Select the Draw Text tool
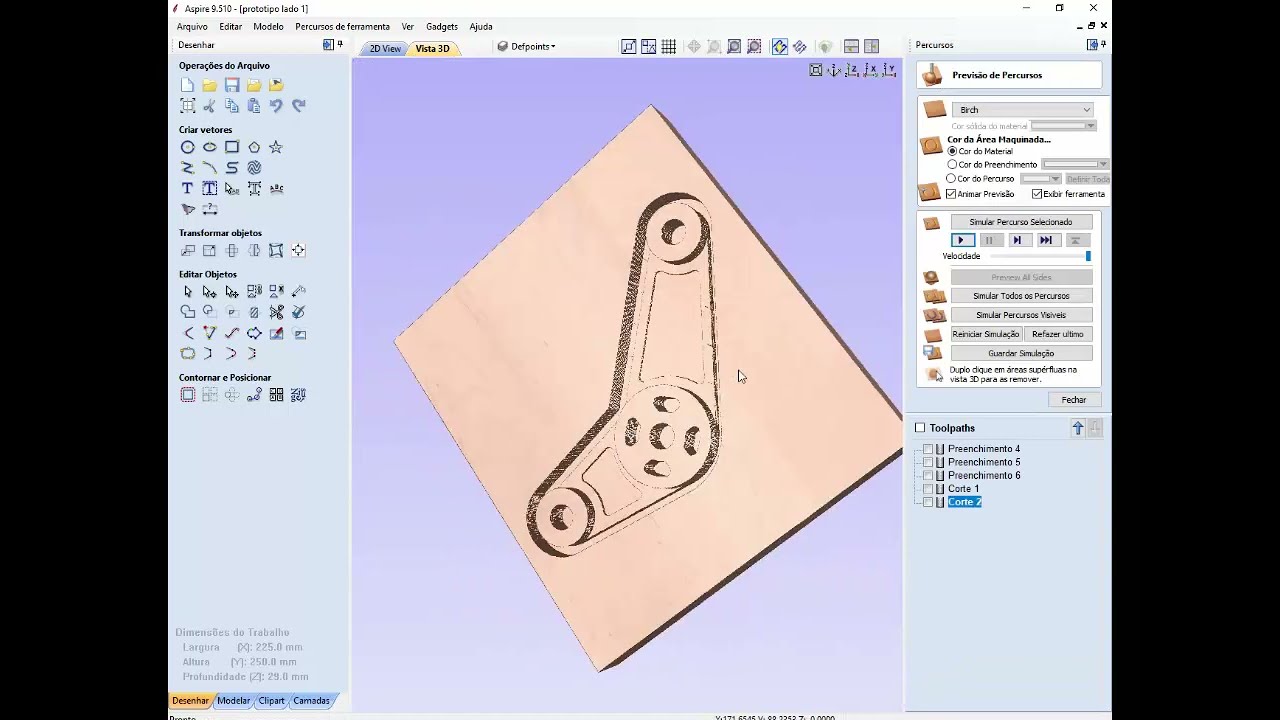1280x720 pixels. [187, 188]
